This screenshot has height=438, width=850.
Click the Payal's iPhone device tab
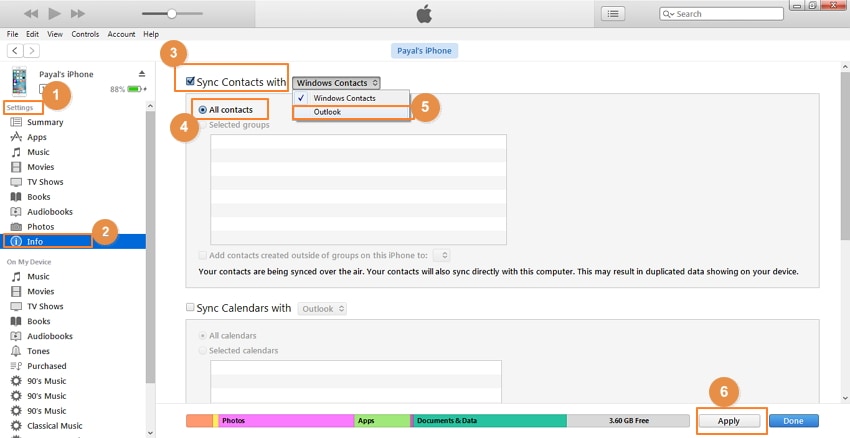click(x=424, y=50)
